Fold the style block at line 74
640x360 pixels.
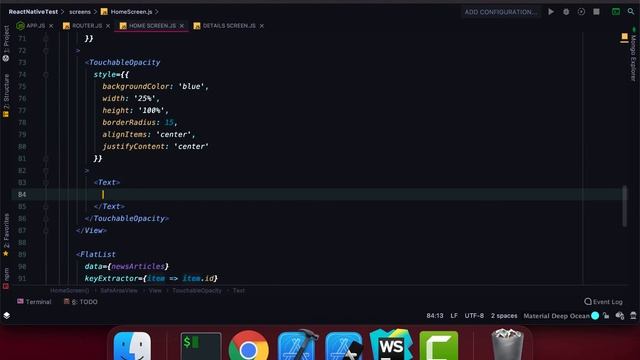(x=46, y=75)
